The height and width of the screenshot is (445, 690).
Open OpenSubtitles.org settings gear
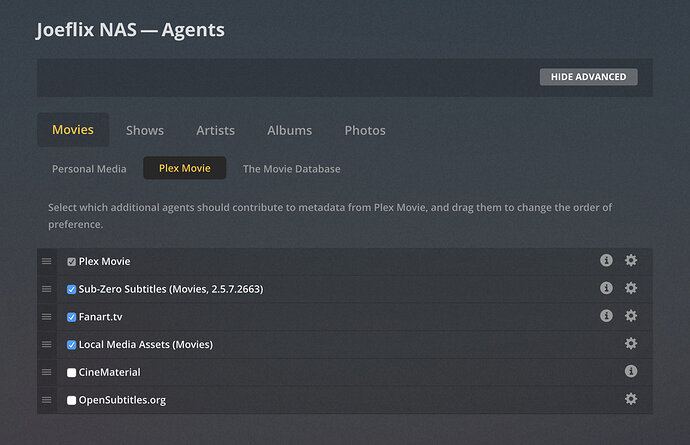[631, 399]
